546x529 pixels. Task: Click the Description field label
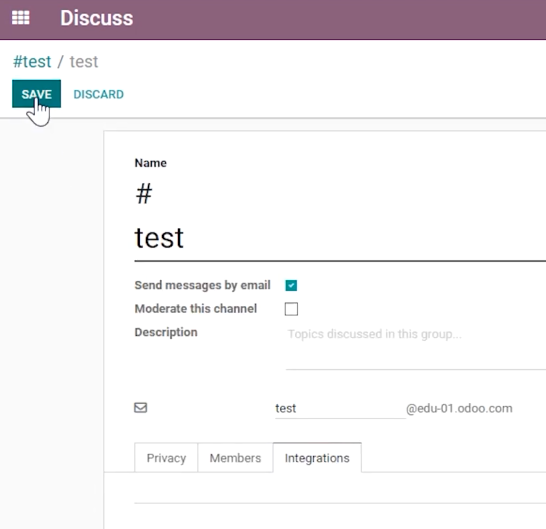(166, 332)
